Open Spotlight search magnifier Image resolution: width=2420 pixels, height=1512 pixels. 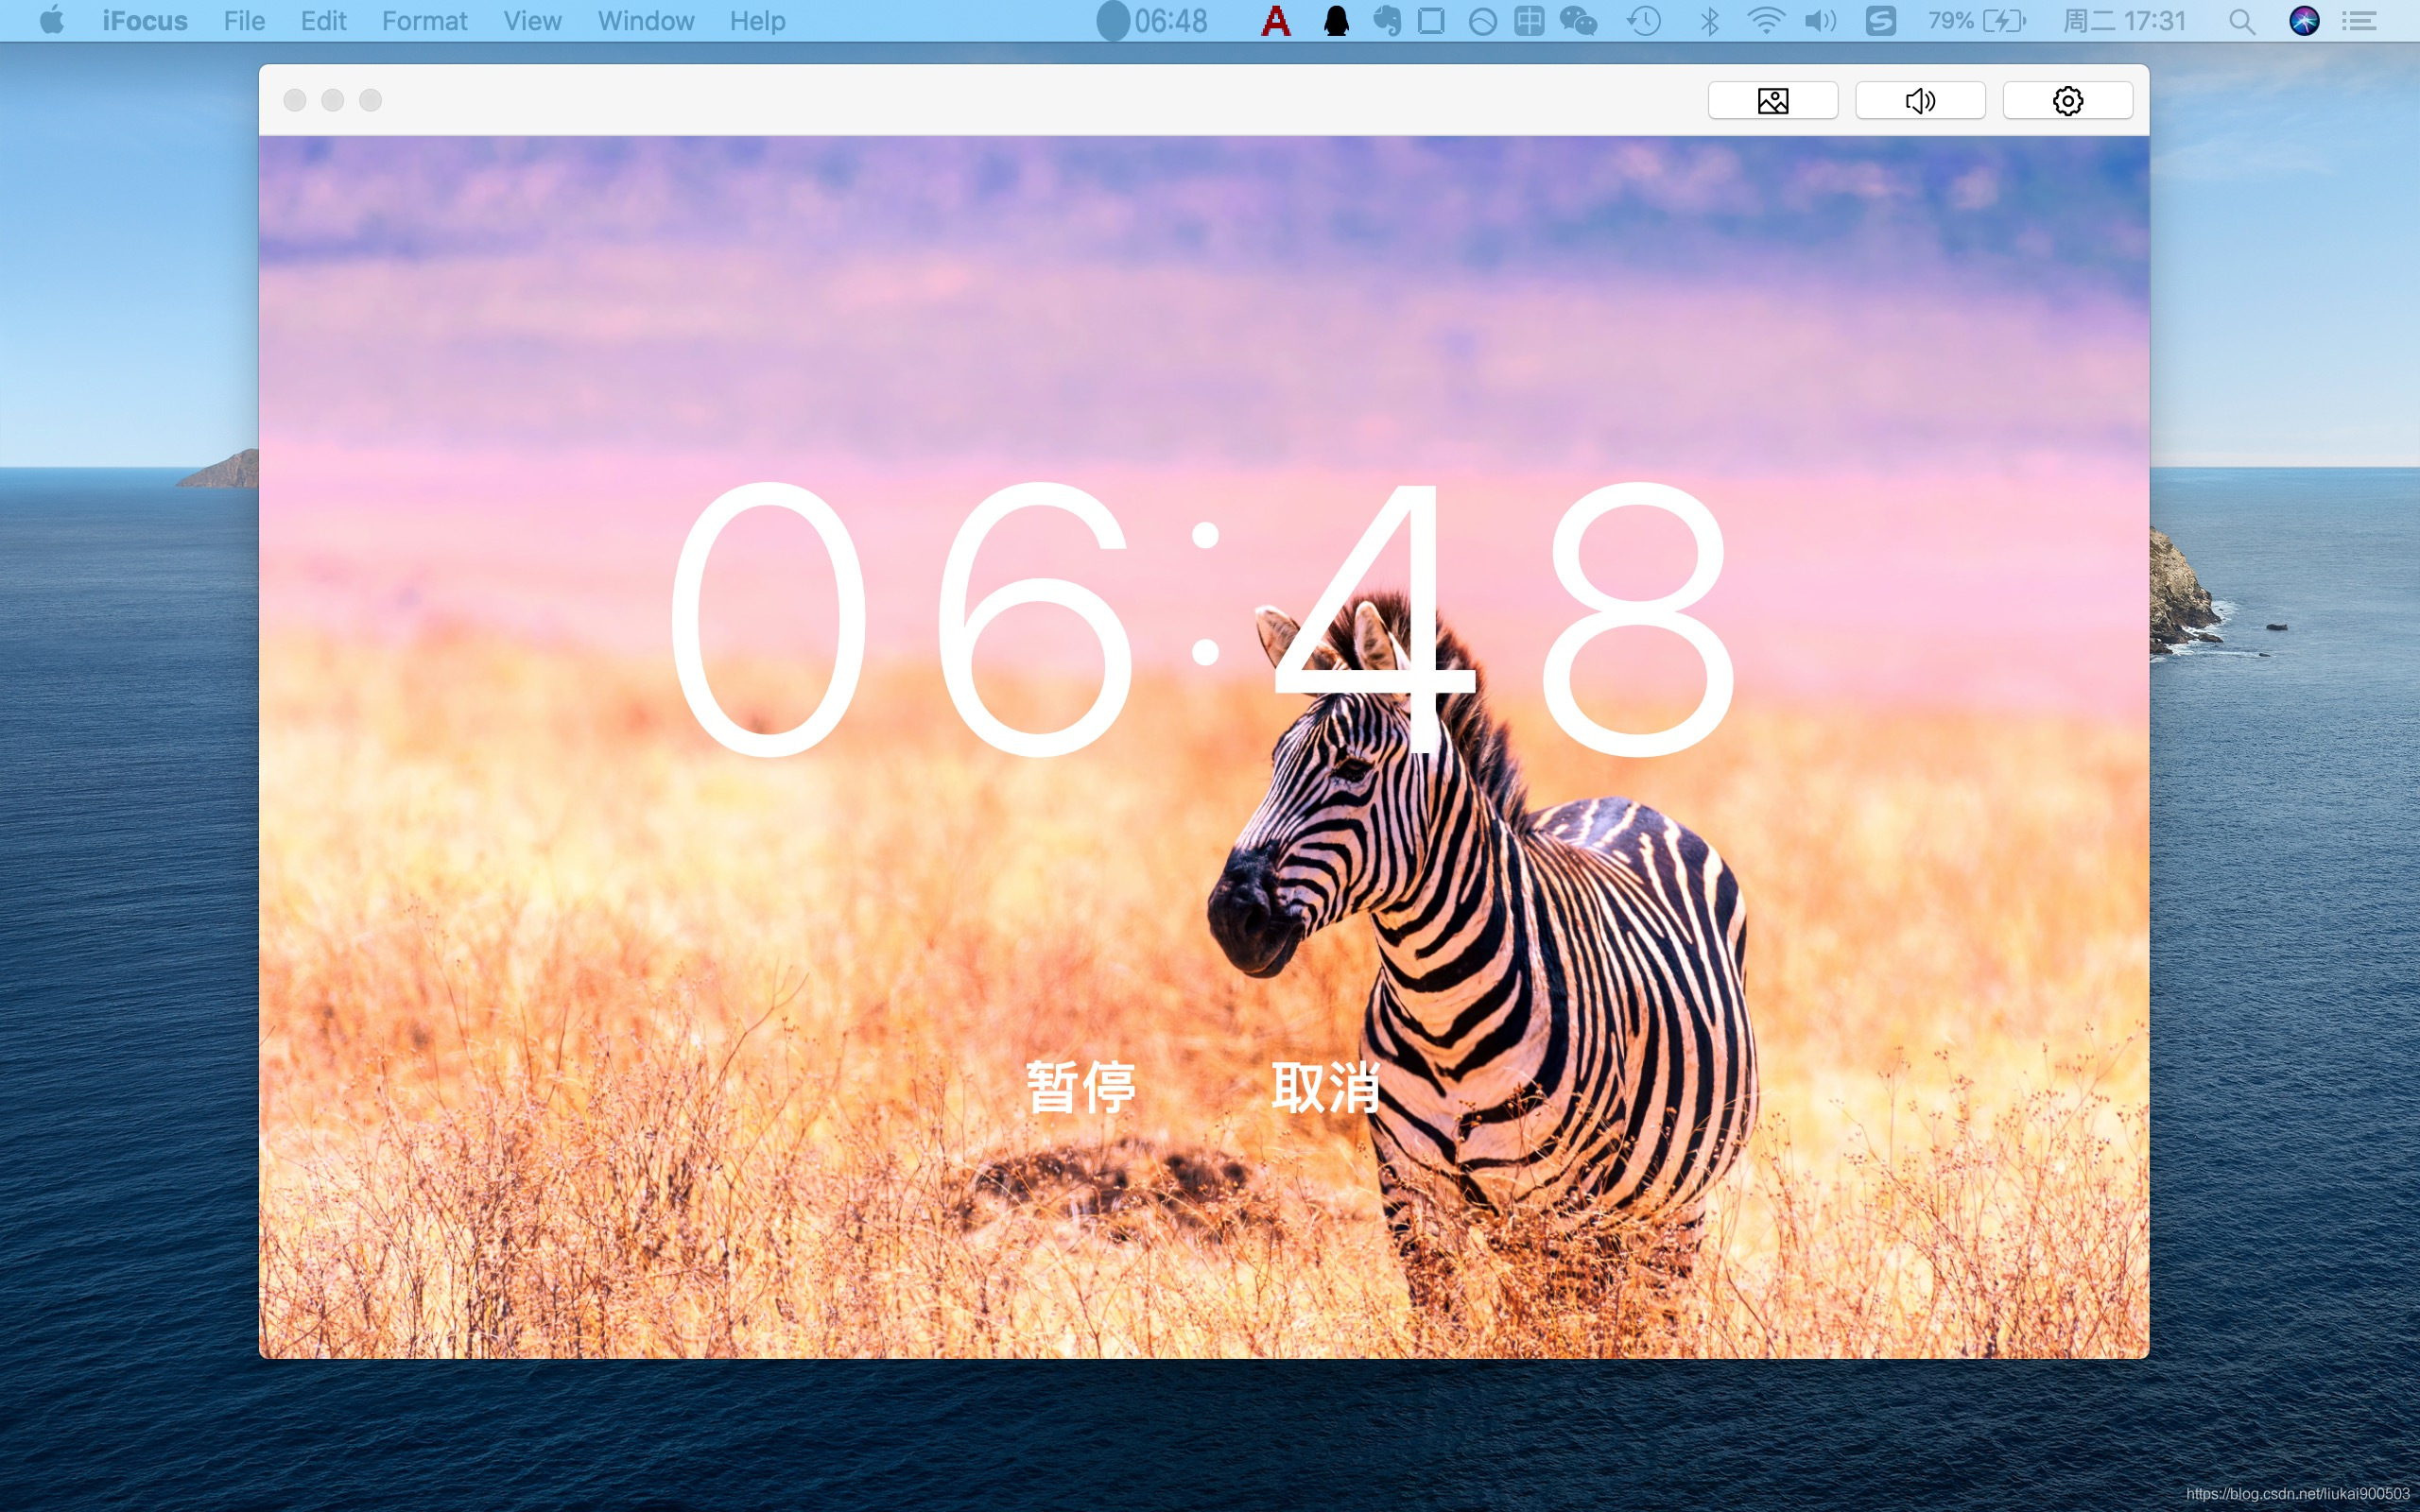click(2241, 21)
